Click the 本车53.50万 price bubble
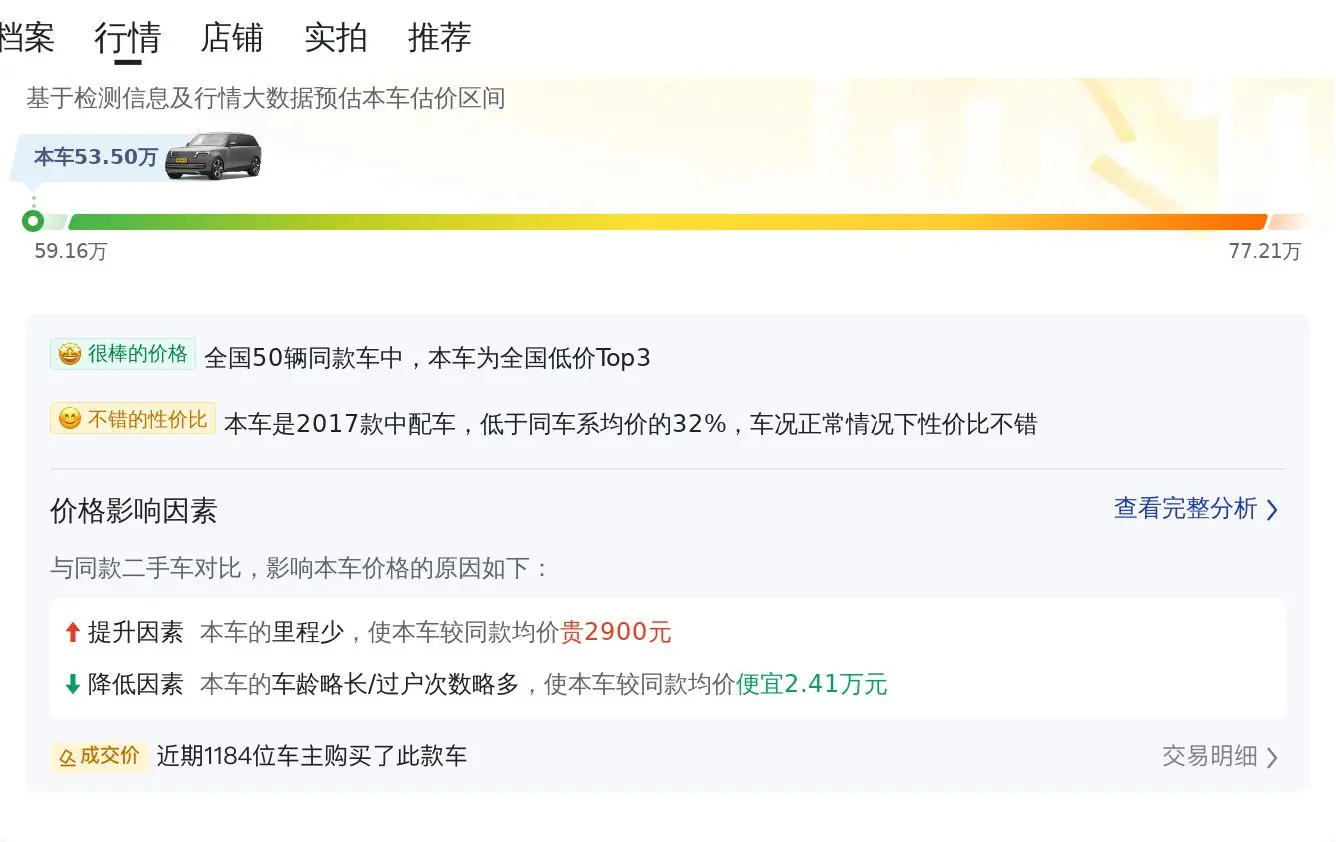Screen dimensions: 1336x842 click(96, 157)
